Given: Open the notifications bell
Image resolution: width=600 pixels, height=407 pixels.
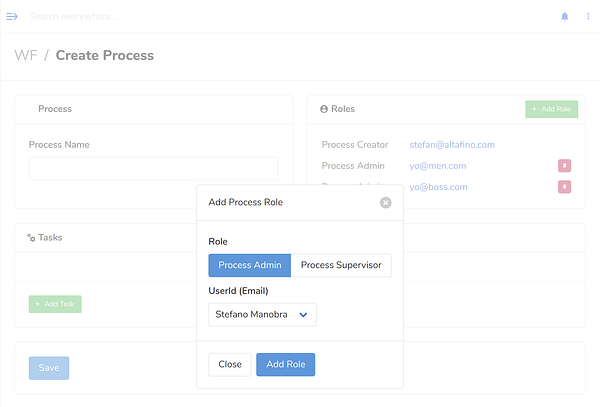Looking at the screenshot, I should coord(565,17).
